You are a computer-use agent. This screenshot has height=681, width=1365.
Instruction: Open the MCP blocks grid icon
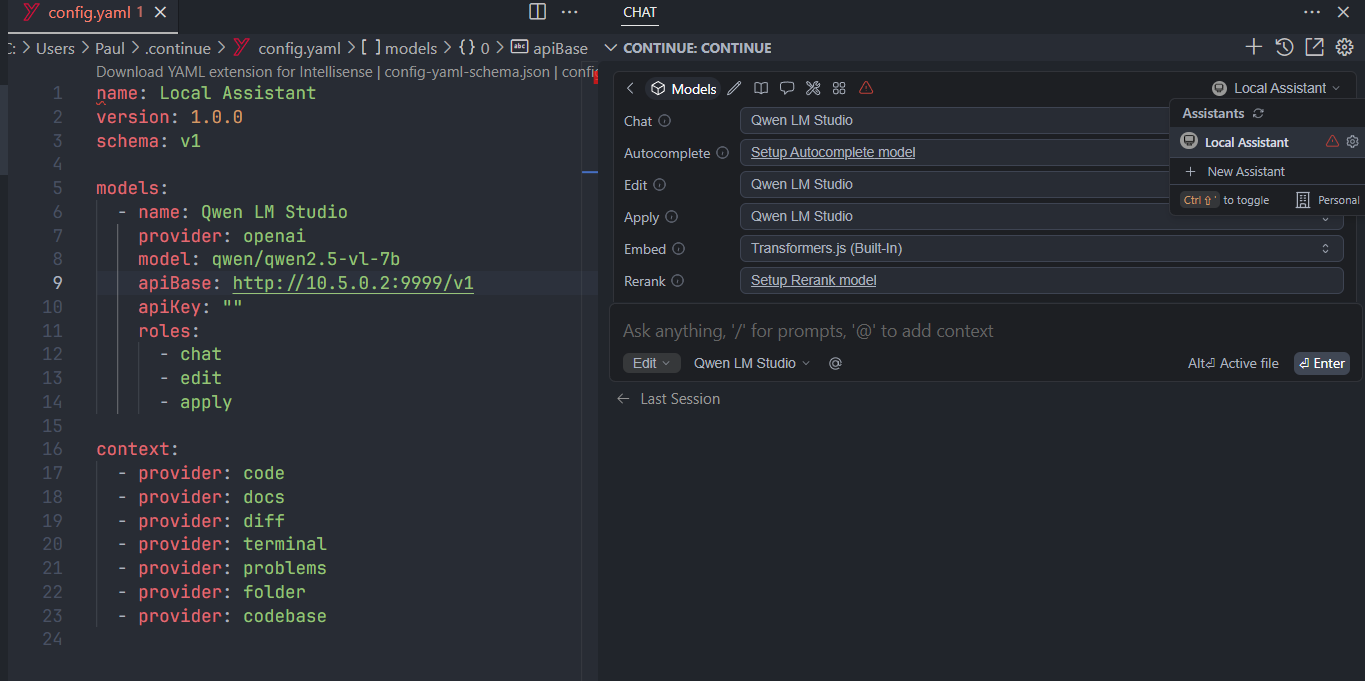(839, 88)
